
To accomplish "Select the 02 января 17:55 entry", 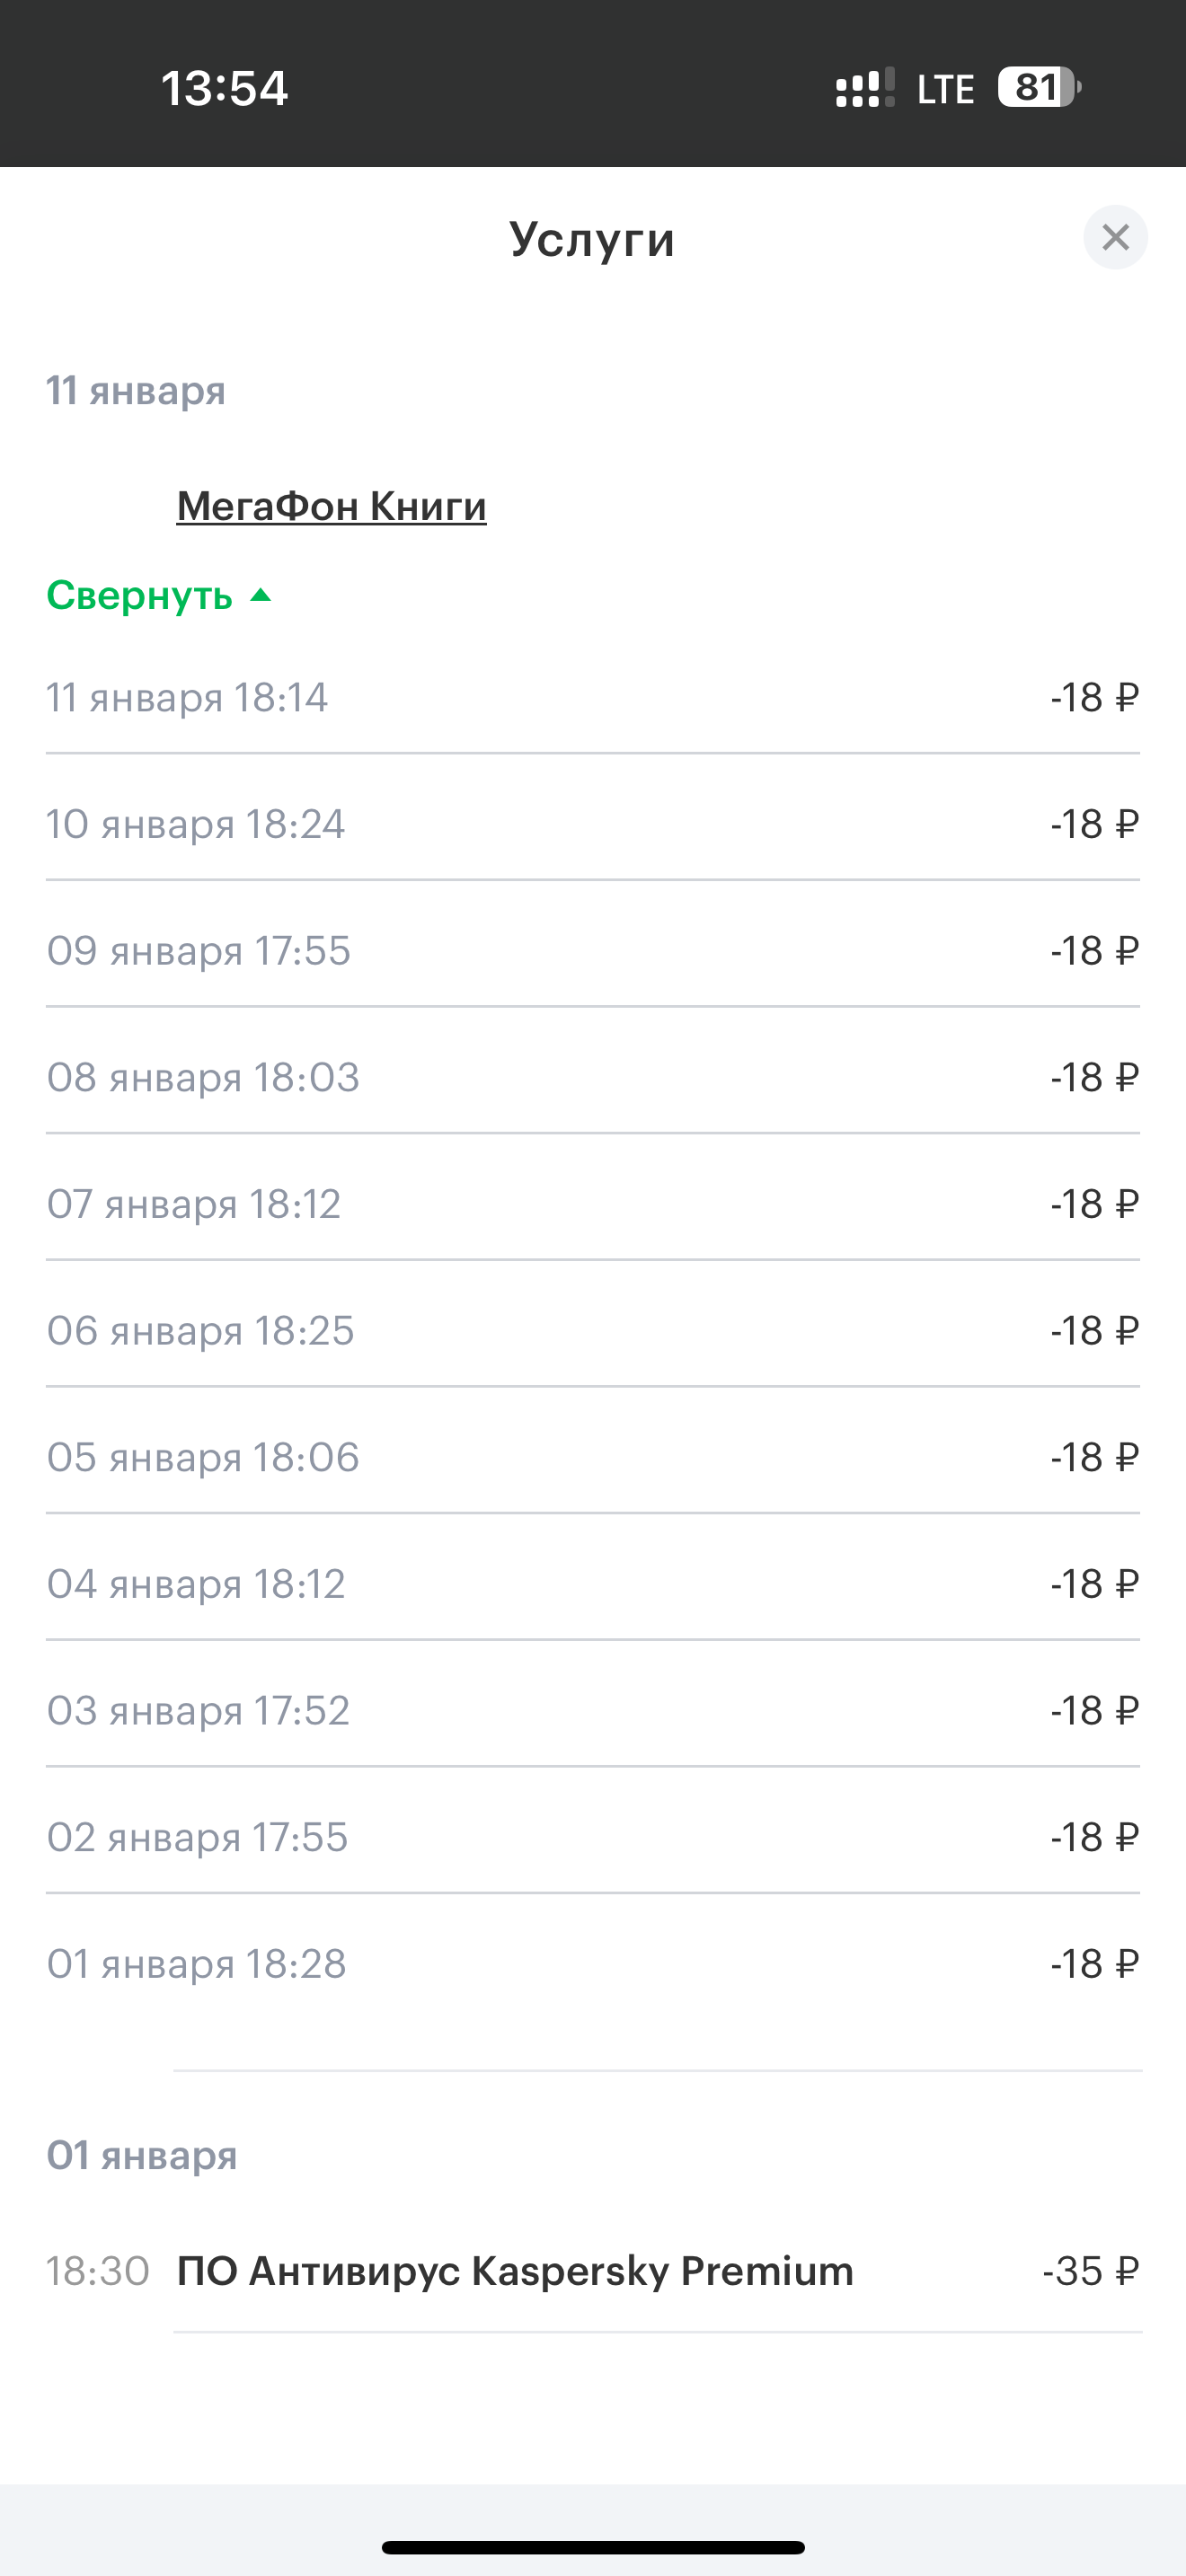I will (x=593, y=1837).
